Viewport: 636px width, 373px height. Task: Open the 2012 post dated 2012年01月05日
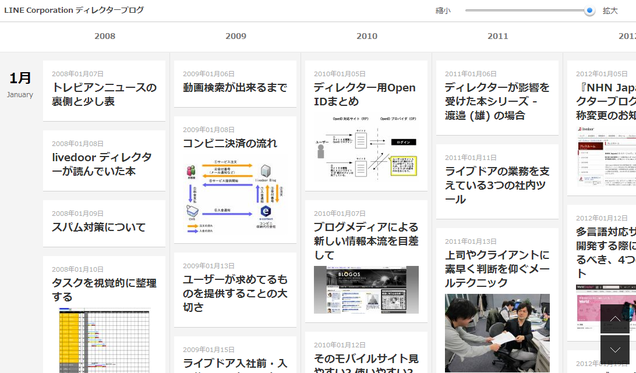(606, 101)
